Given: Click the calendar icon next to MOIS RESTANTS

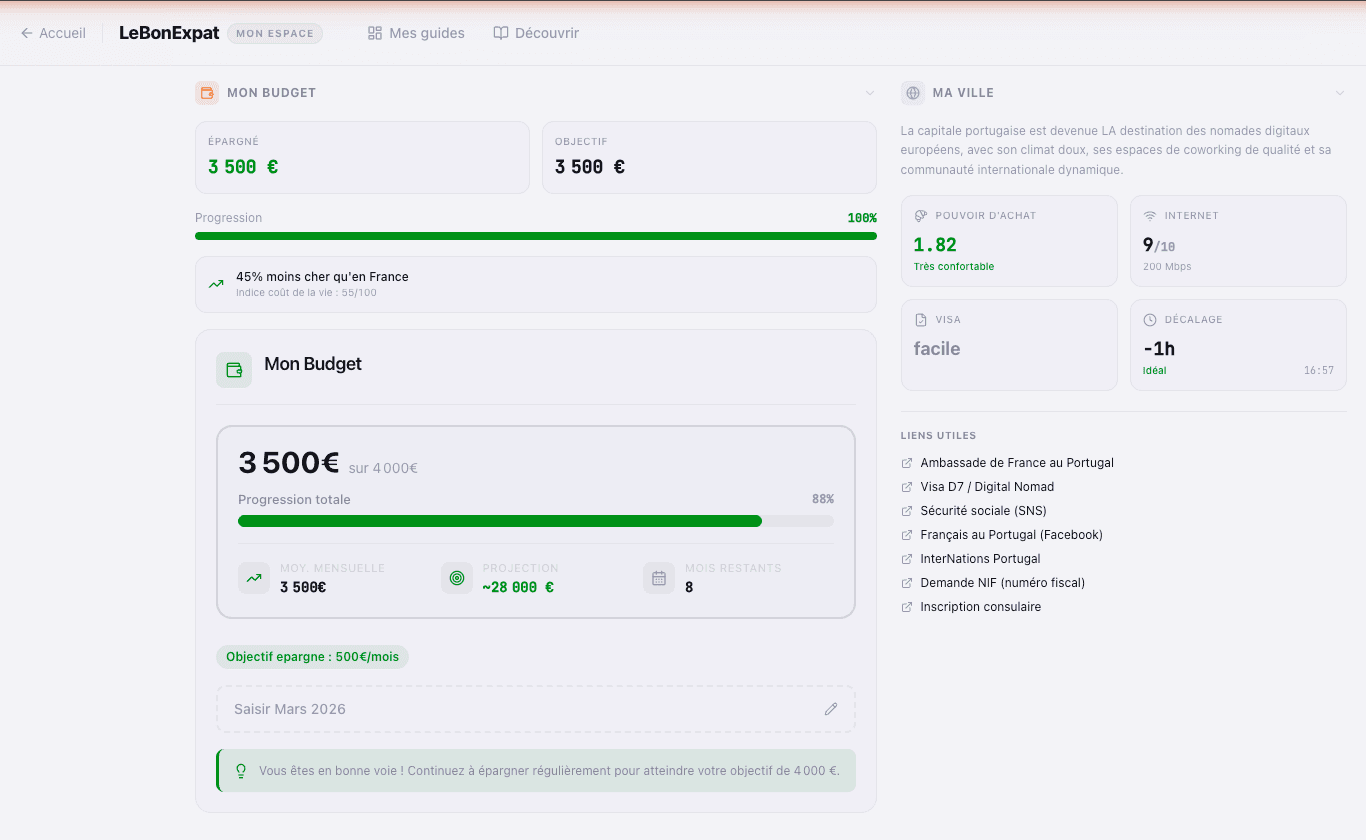Looking at the screenshot, I should point(659,578).
